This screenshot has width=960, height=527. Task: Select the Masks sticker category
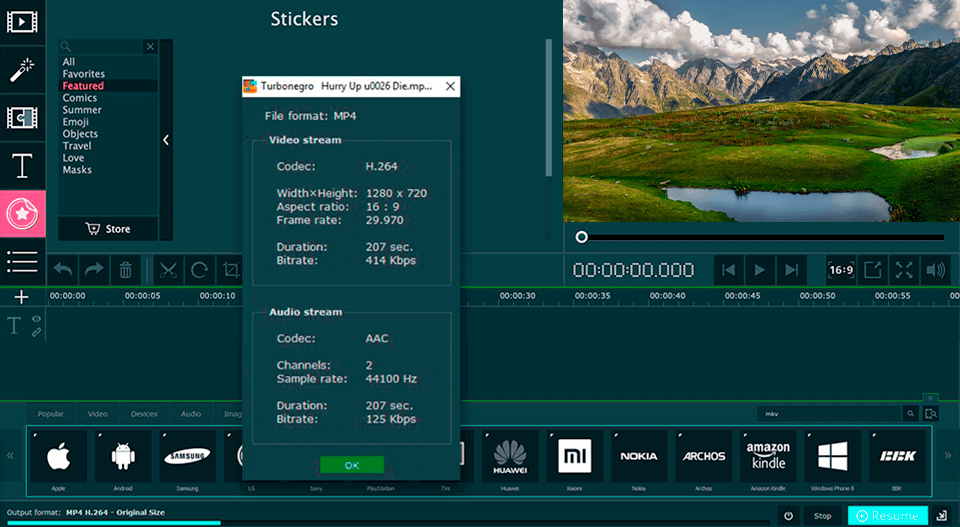[77, 170]
